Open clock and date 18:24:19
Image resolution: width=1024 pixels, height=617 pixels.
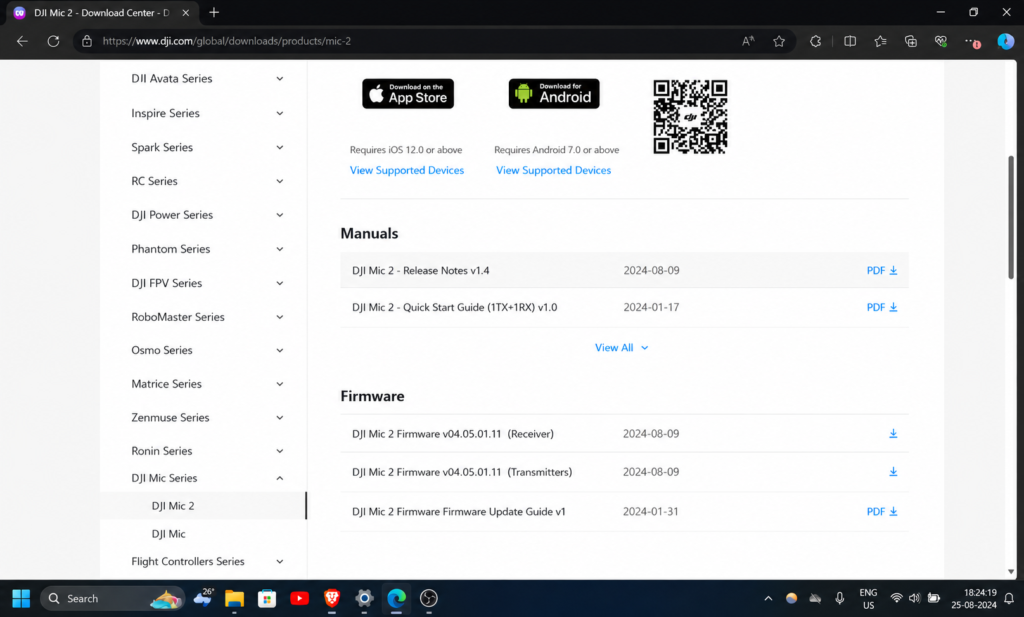974,599
